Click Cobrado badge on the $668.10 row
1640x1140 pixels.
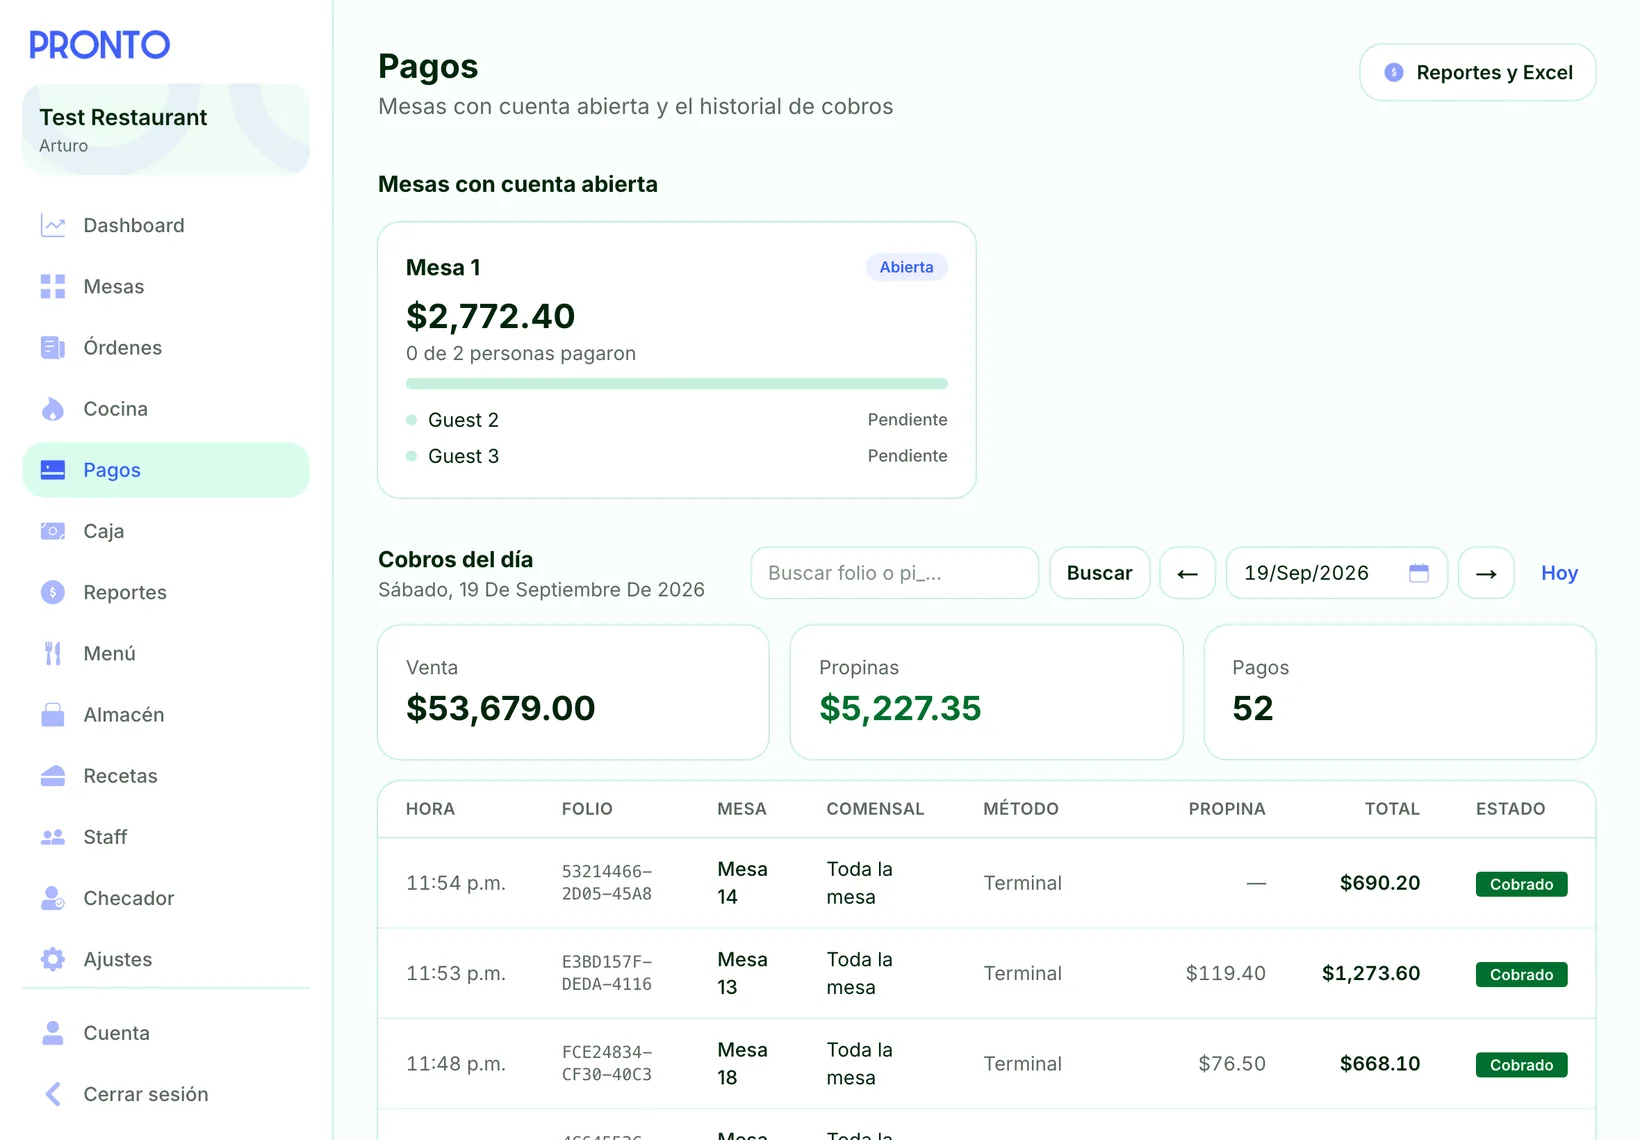click(1521, 1065)
